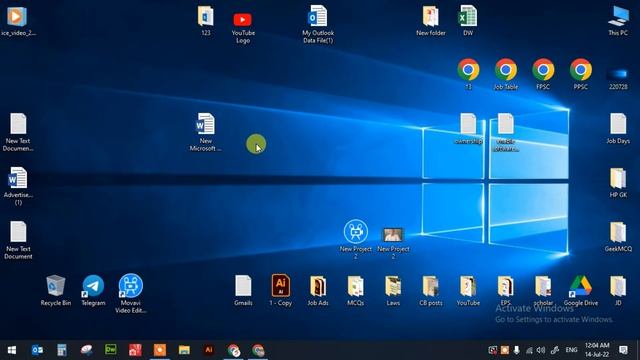Viewport: 640px width, 360px height.
Task: Open the Job Ads folder
Action: pyautogui.click(x=318, y=286)
